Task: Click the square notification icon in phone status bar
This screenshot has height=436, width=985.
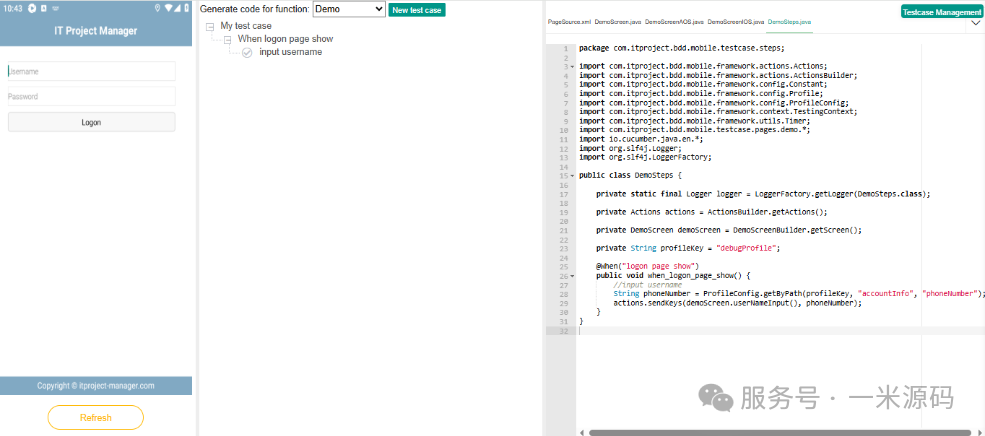Action: click(x=43, y=8)
